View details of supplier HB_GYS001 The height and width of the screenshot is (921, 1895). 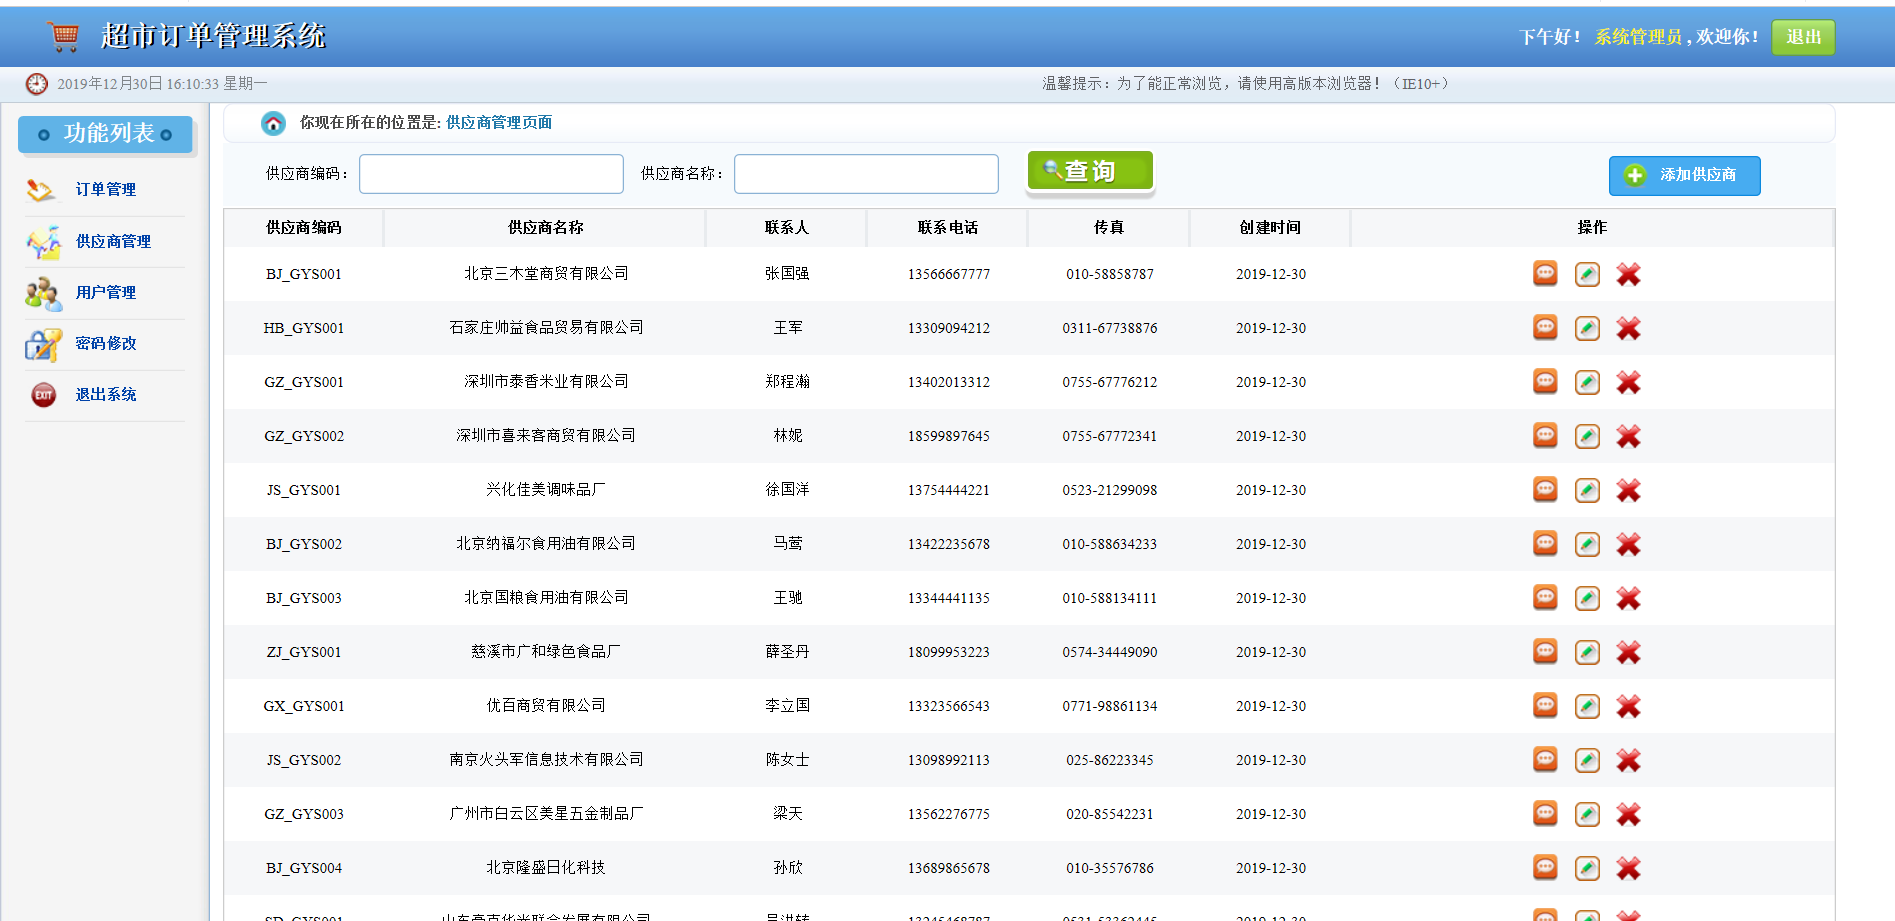(1545, 327)
